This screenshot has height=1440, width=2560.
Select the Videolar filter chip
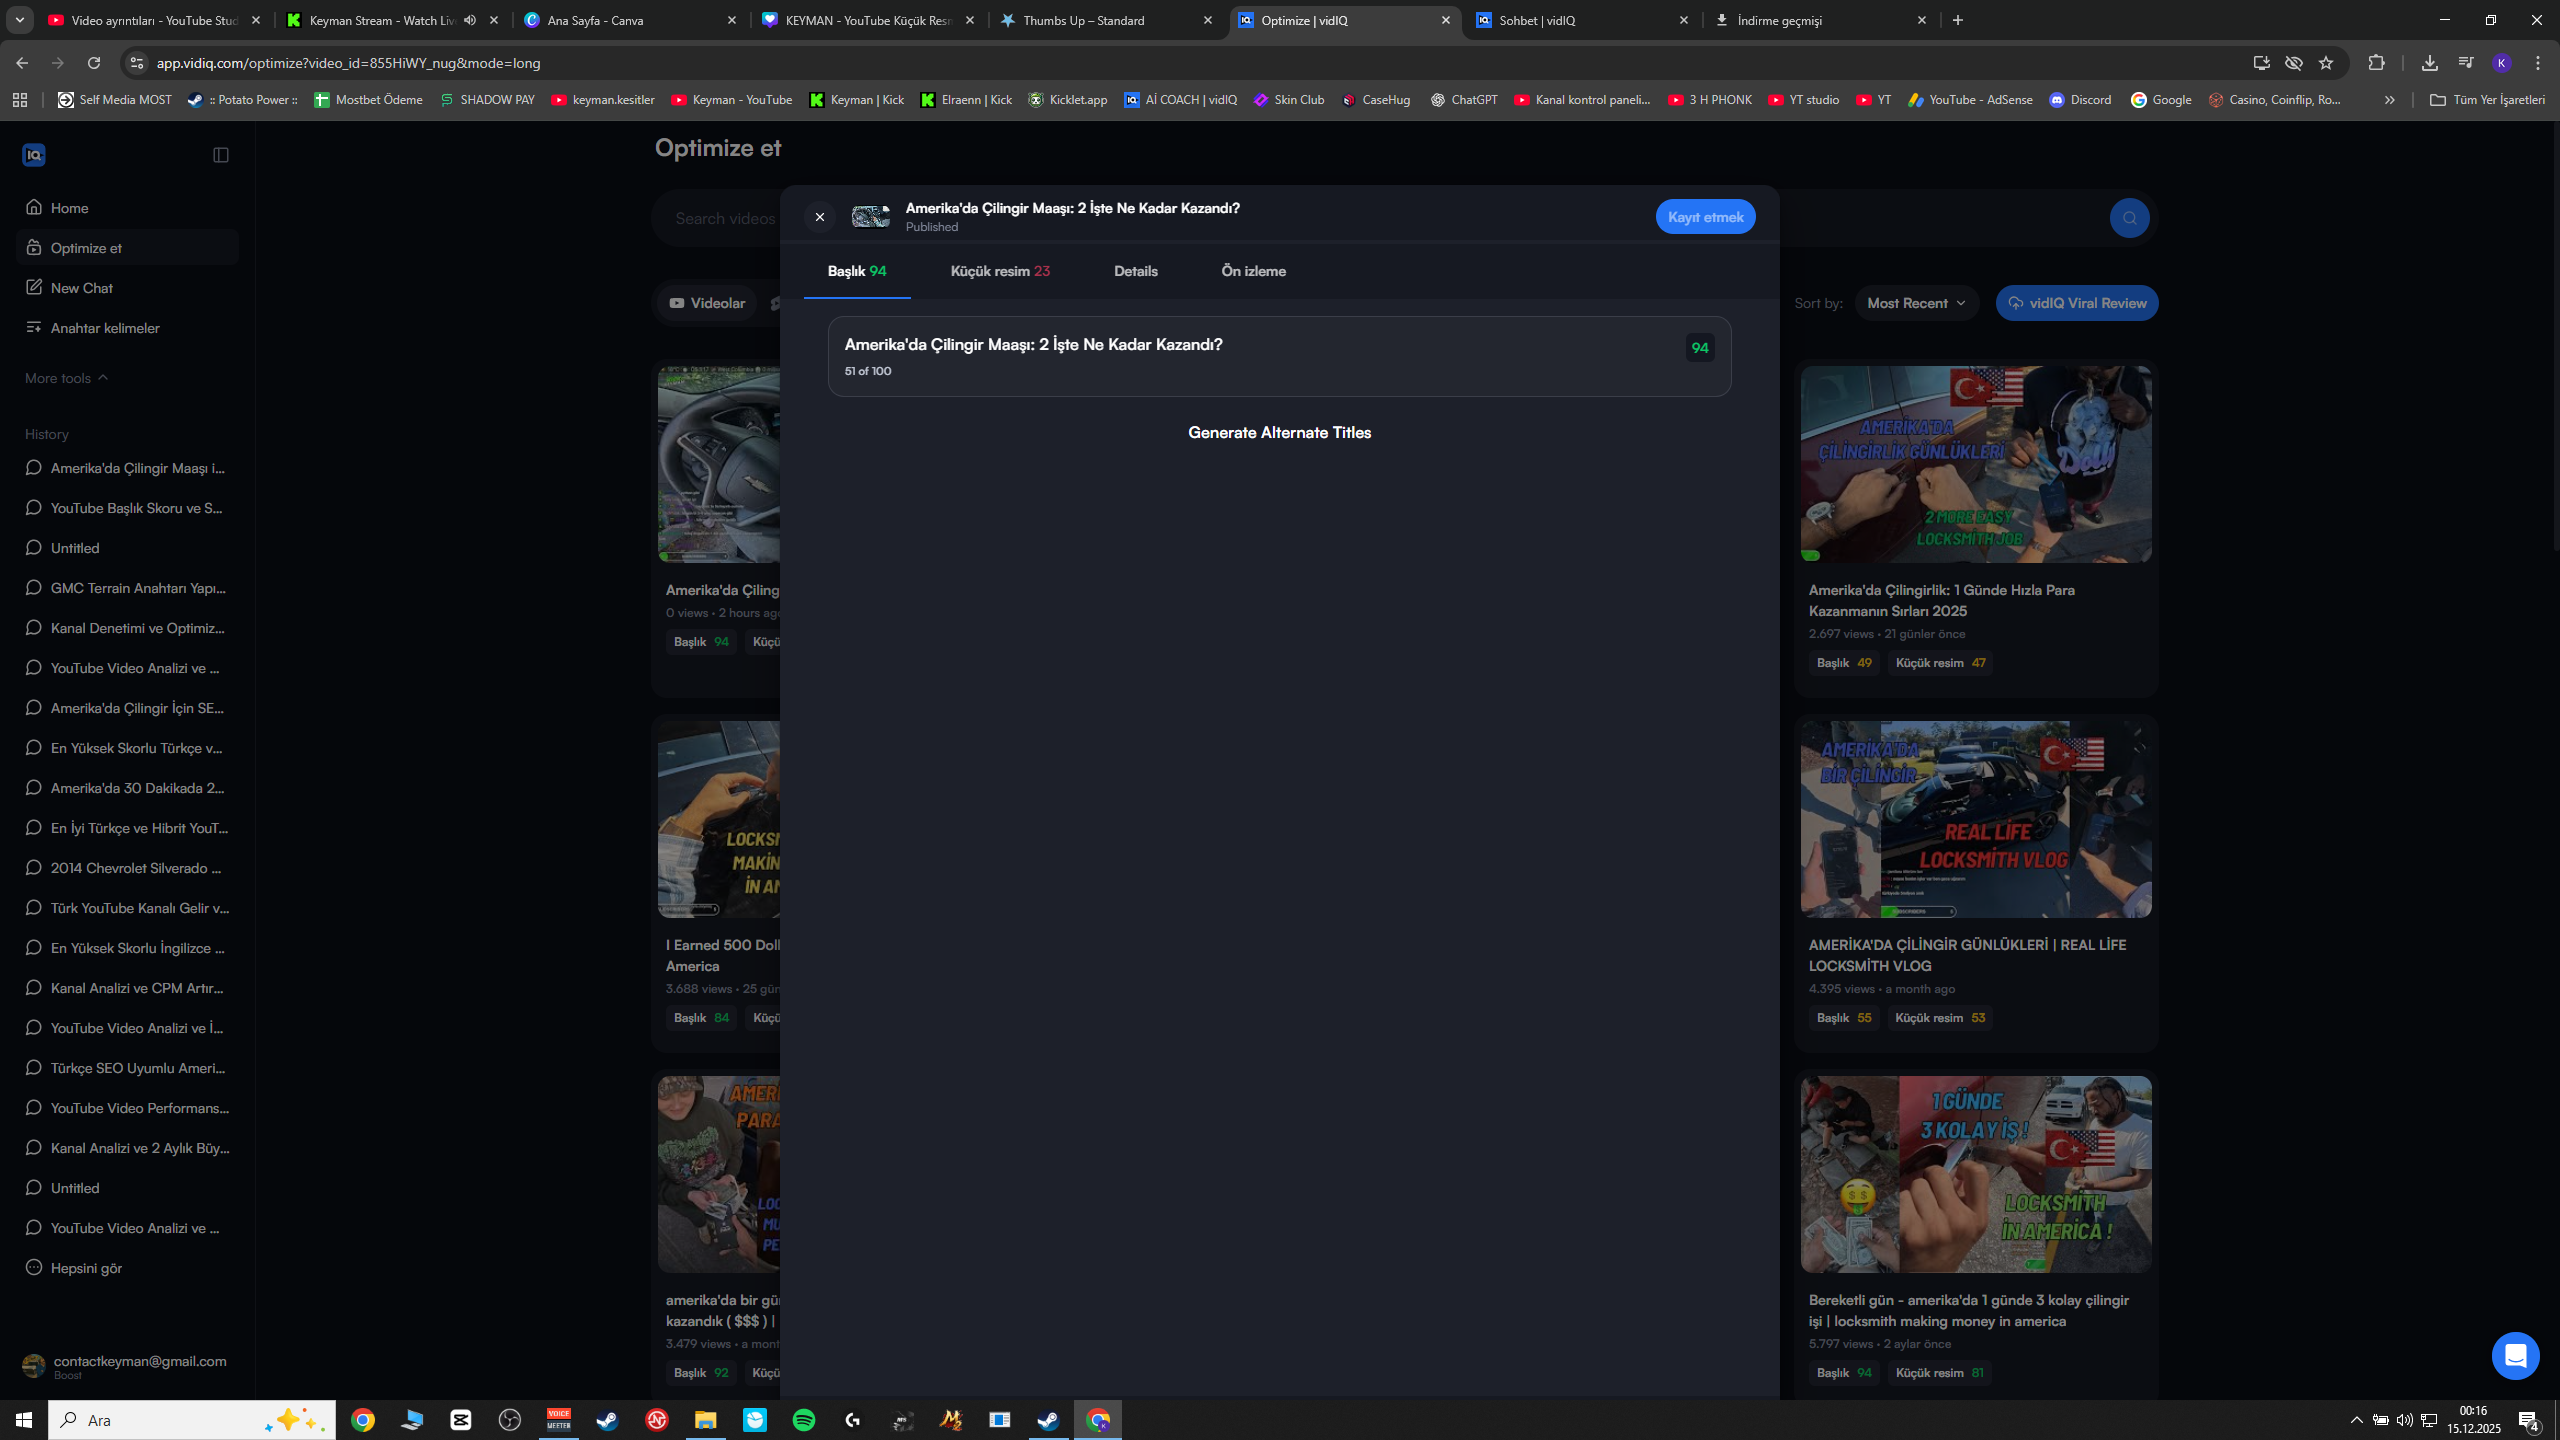[707, 303]
